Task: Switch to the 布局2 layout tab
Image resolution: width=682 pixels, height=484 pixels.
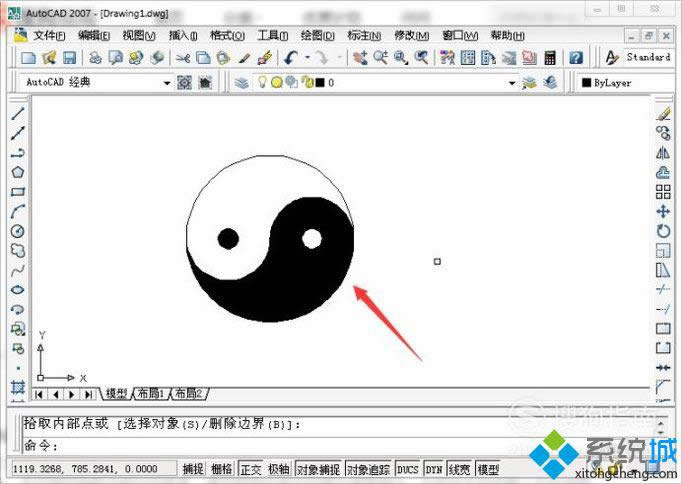Action: [x=188, y=394]
